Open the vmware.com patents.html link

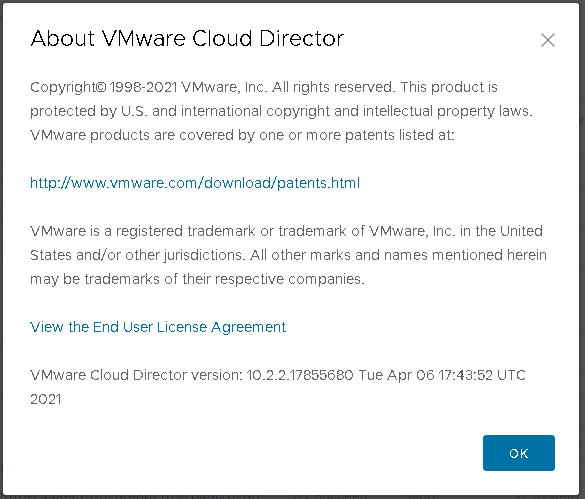pyautogui.click(x=195, y=183)
